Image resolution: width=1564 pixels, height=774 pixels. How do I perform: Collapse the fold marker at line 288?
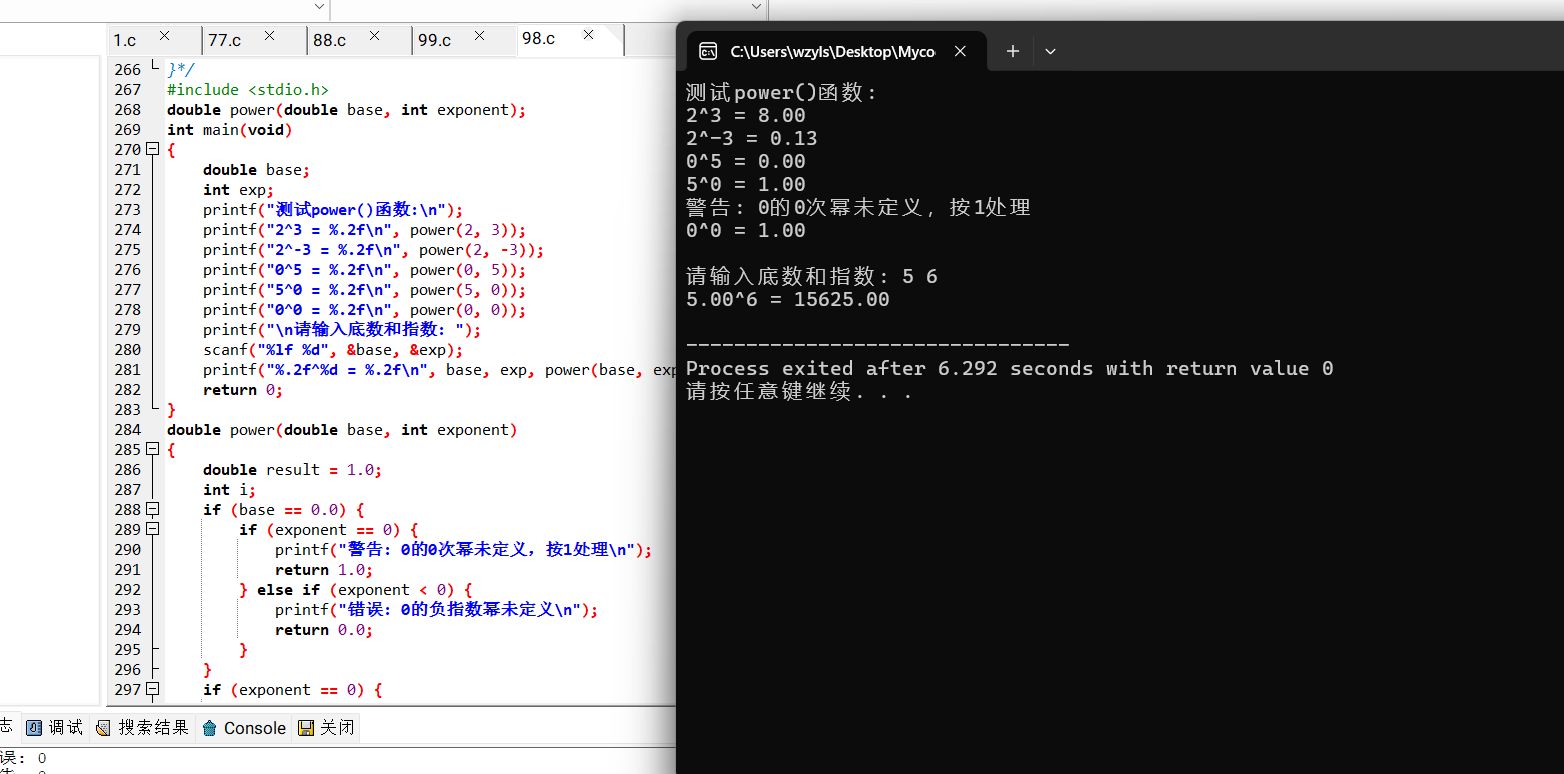[152, 510]
